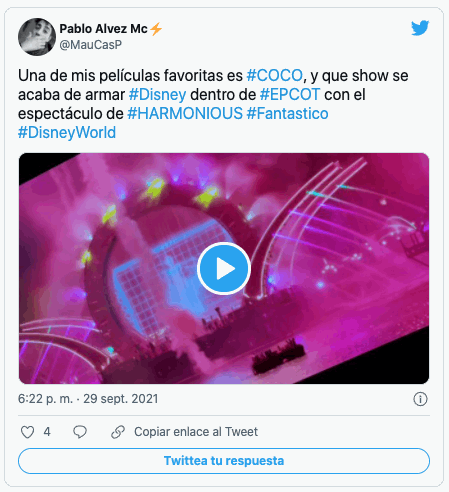Image resolution: width=449 pixels, height=492 pixels.
Task: Open replies via speech bubble icon
Action: coord(80,432)
